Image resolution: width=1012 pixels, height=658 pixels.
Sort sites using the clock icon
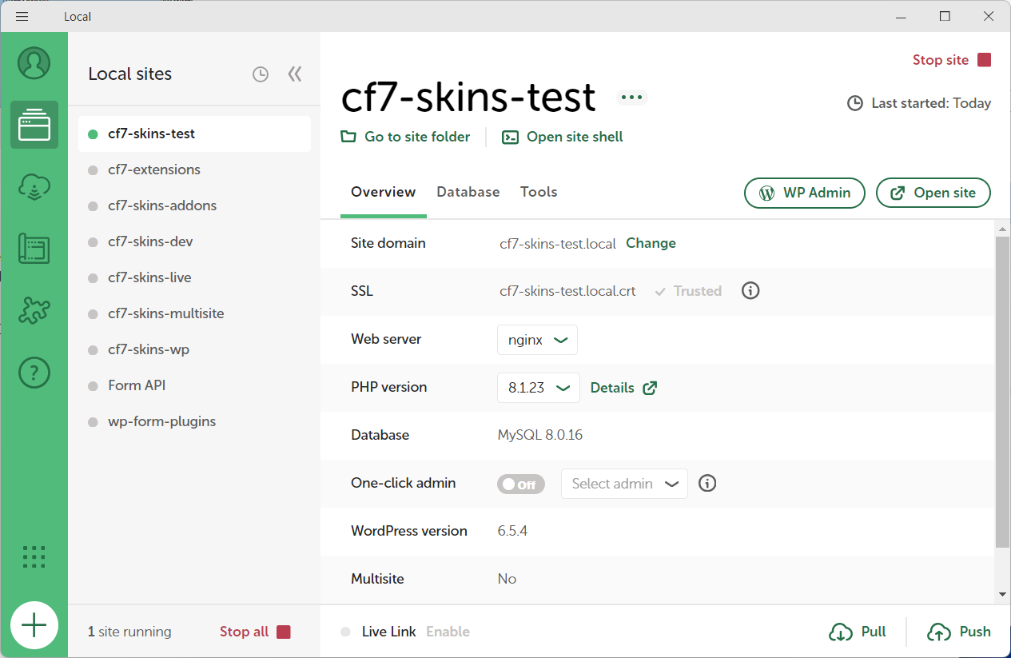click(260, 74)
